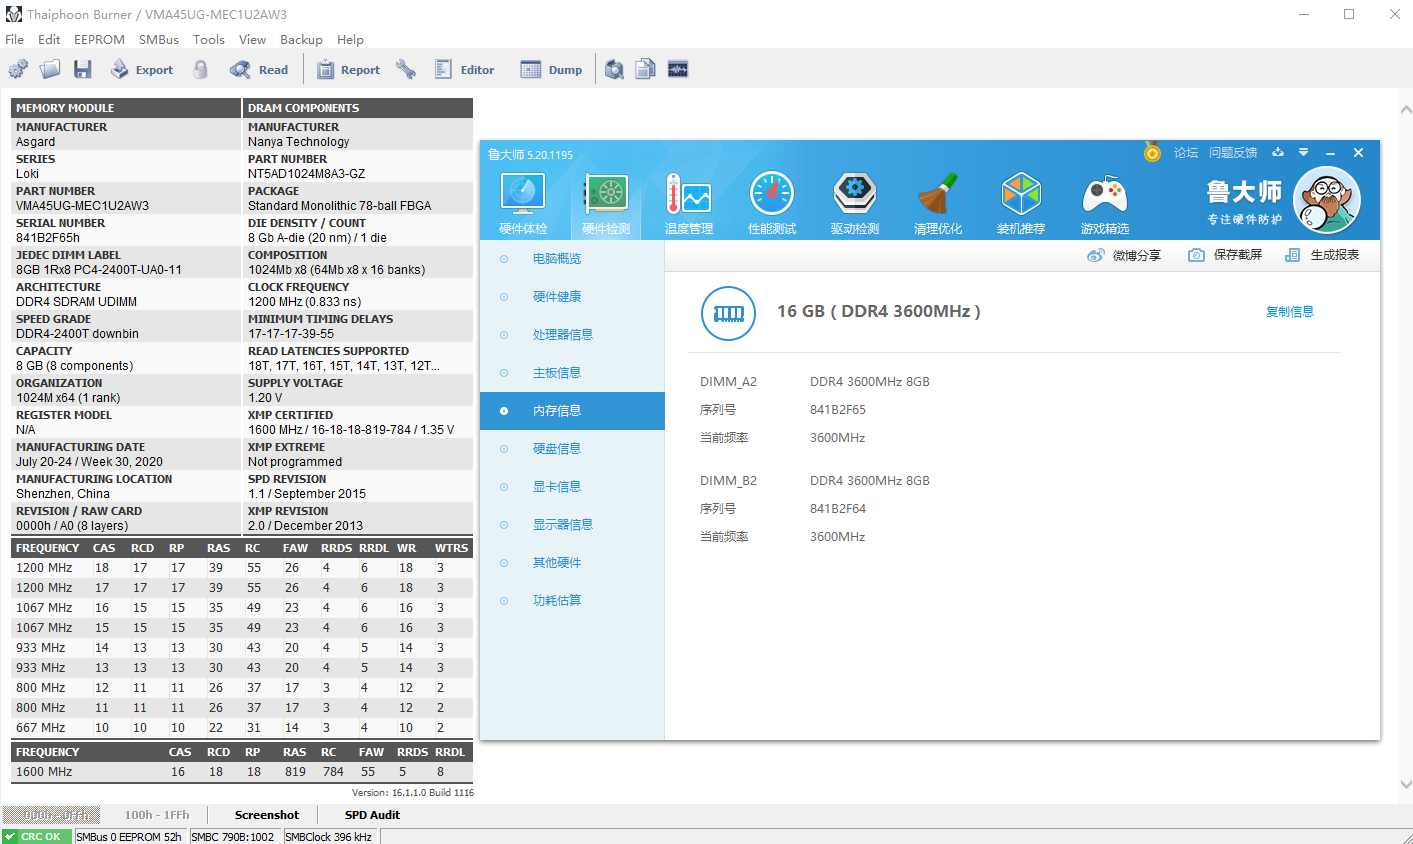Screen dimensions: 1413x844
Task: Open the View menu
Action: coord(252,39)
